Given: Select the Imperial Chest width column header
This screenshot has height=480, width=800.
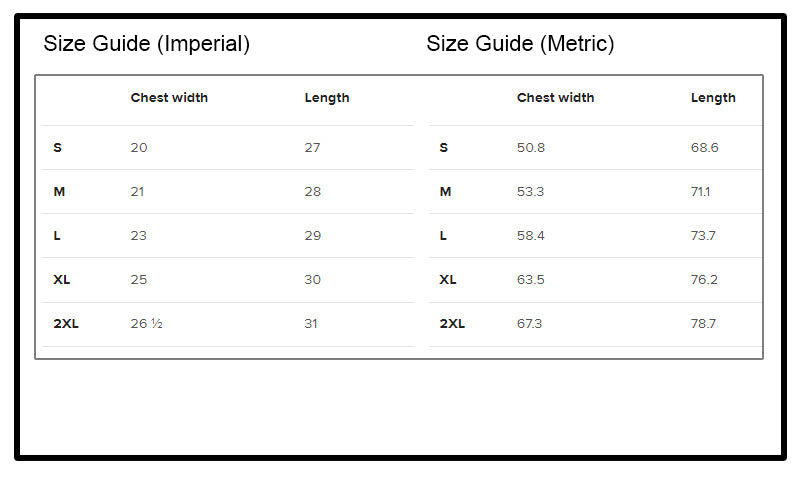Looking at the screenshot, I should point(169,98).
